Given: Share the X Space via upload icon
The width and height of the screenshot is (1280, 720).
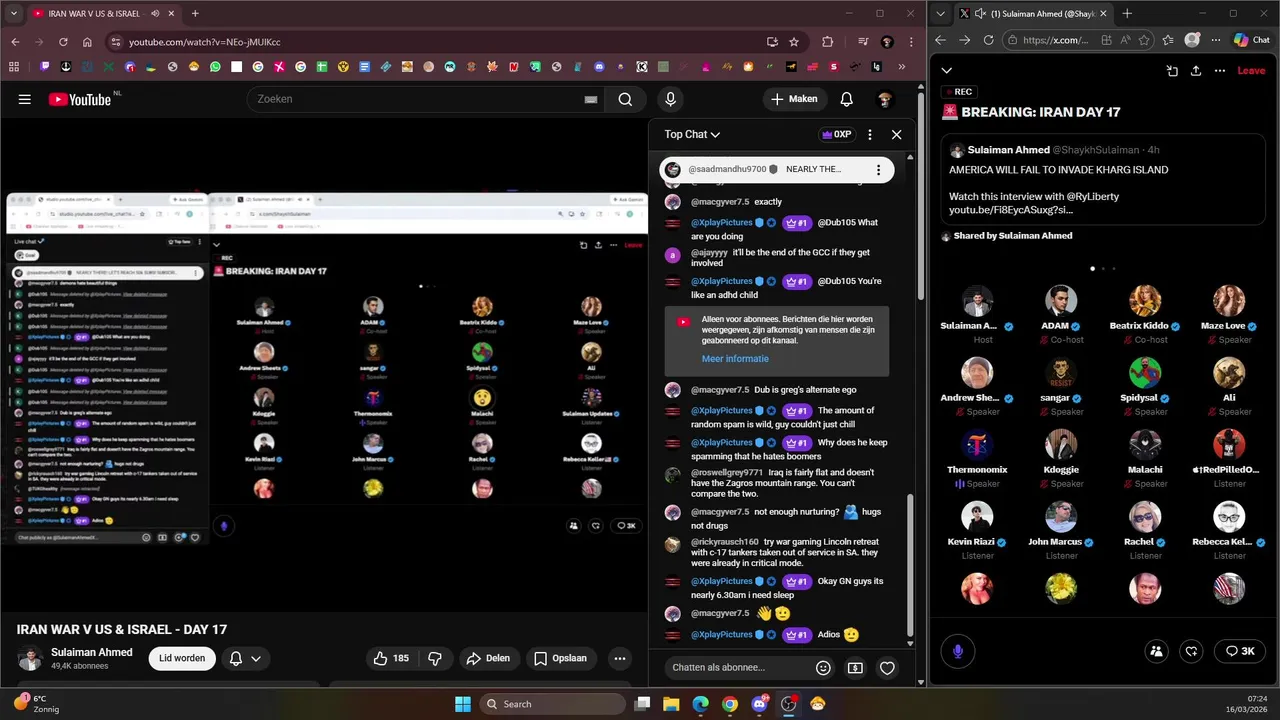Looking at the screenshot, I should point(1196,71).
